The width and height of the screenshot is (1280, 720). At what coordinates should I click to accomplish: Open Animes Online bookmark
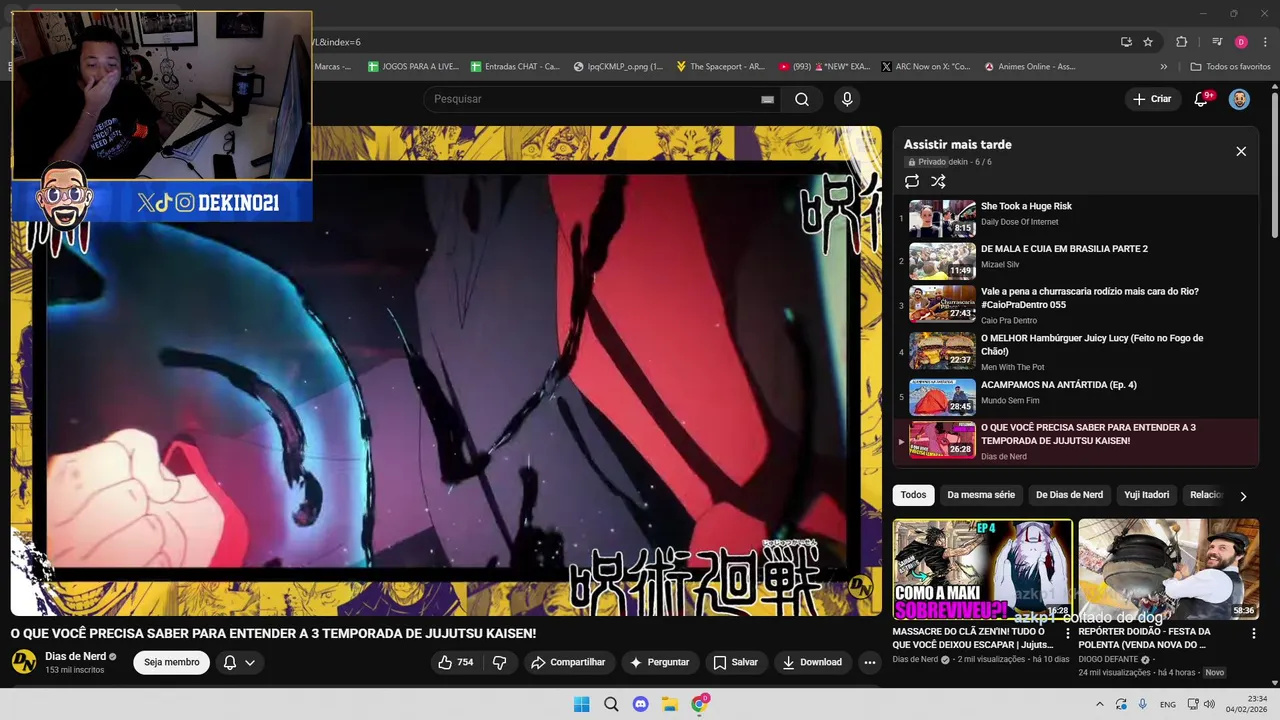click(1030, 67)
